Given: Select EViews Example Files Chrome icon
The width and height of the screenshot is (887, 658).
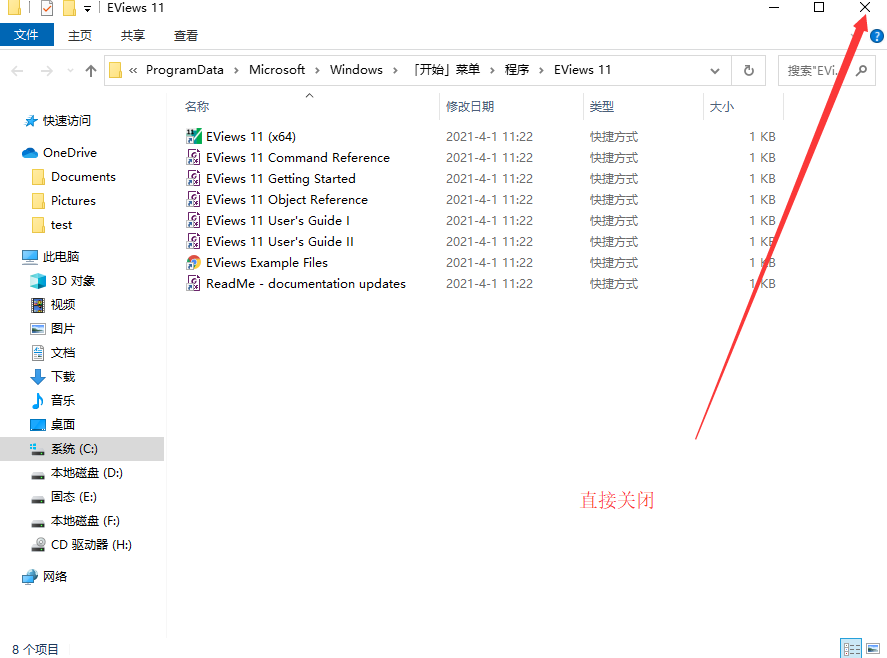Looking at the screenshot, I should pyautogui.click(x=193, y=263).
